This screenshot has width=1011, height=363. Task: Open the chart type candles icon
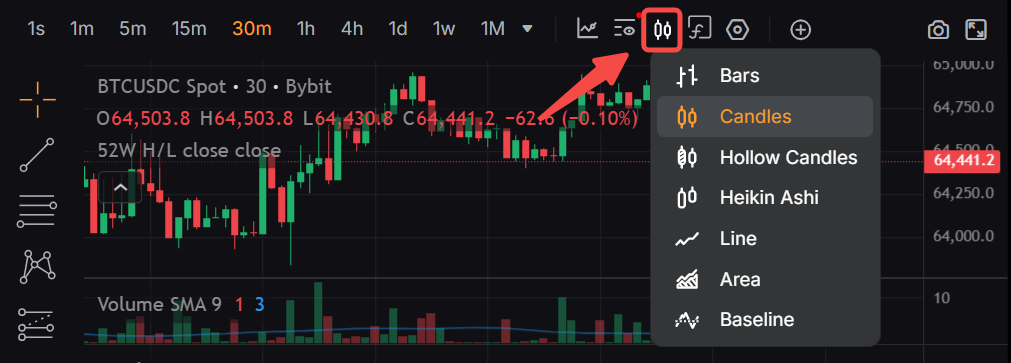click(x=663, y=30)
